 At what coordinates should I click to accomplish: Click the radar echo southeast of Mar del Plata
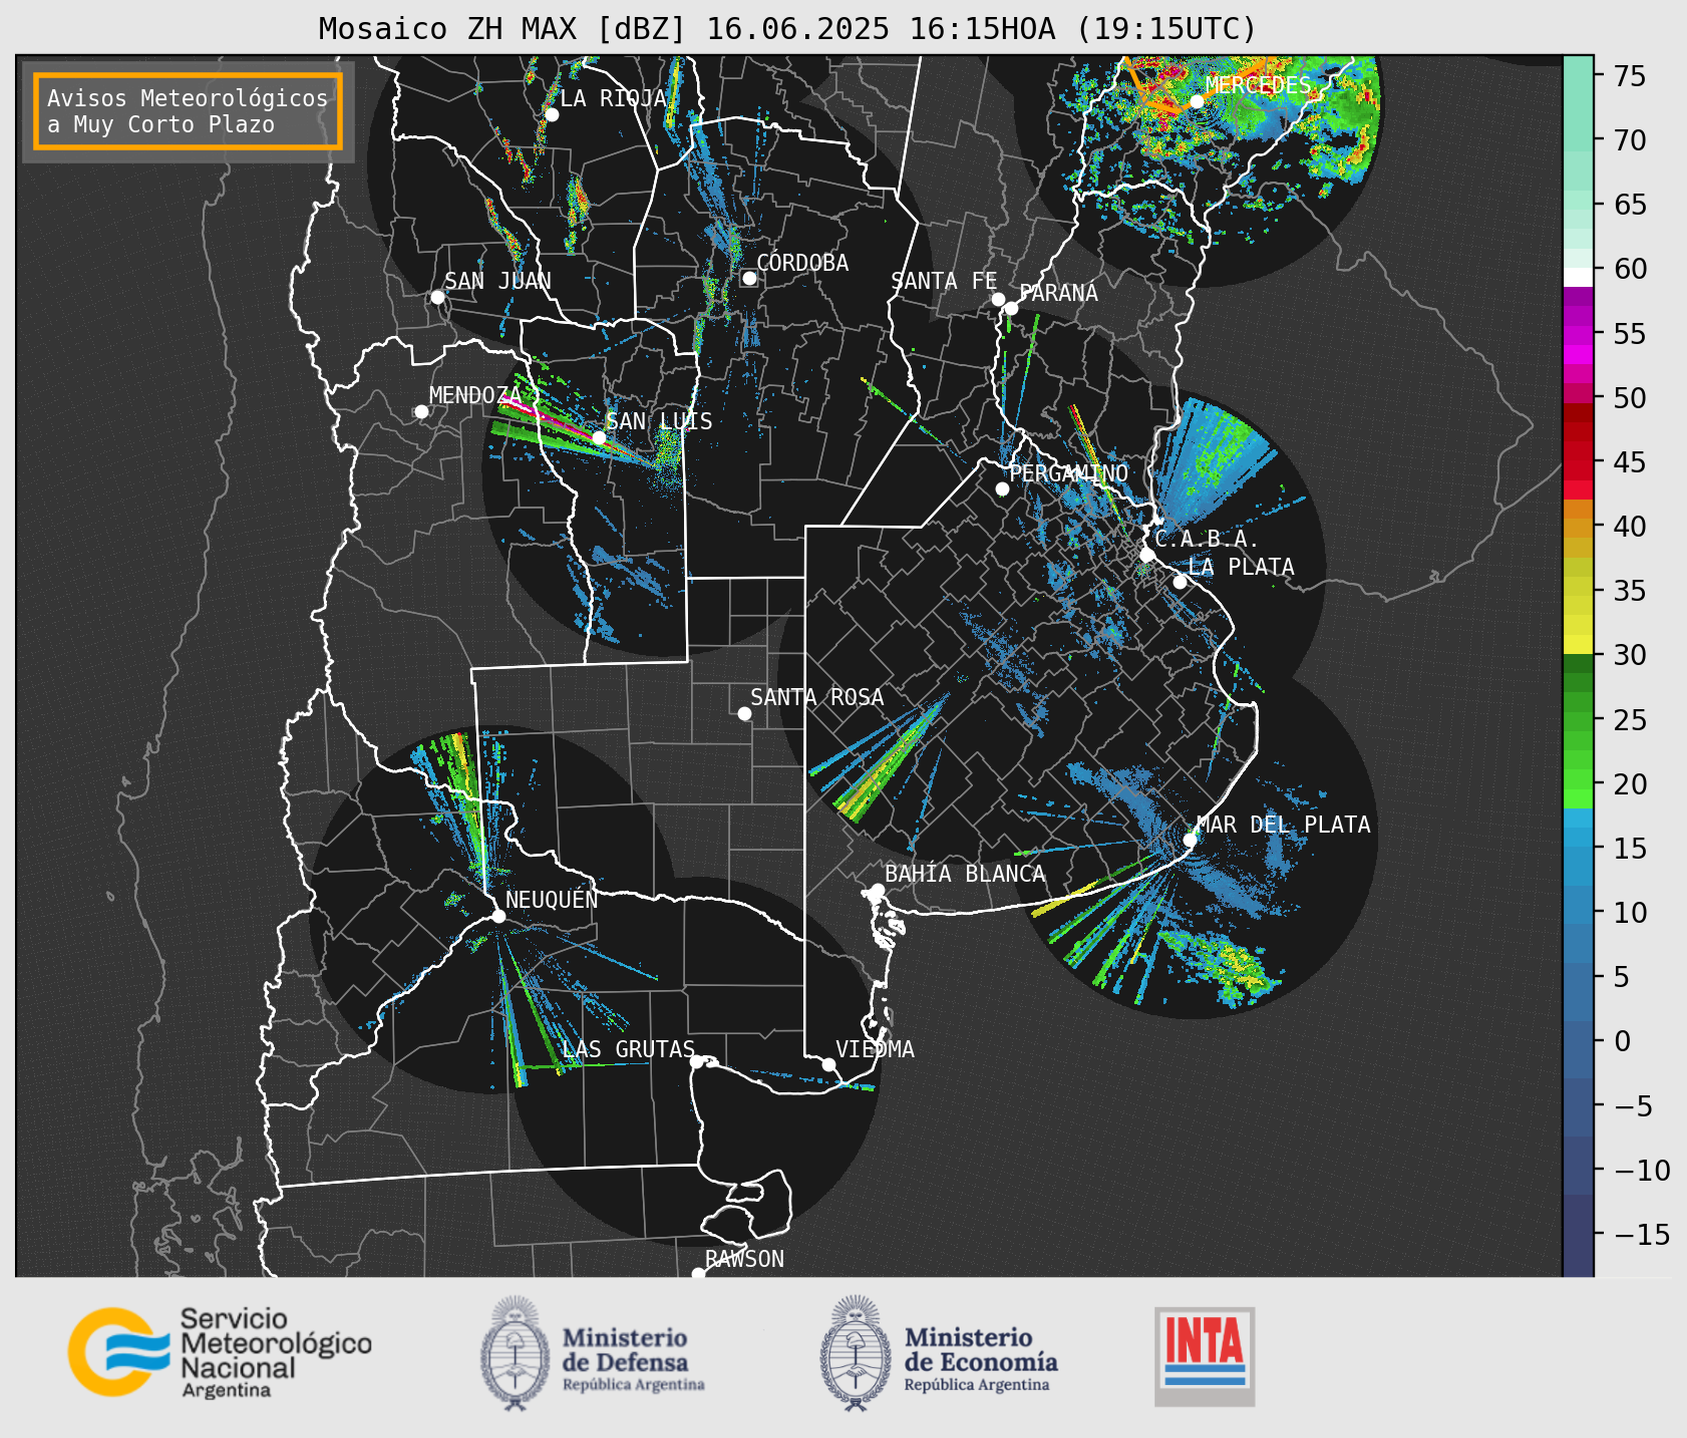pyautogui.click(x=1228, y=966)
